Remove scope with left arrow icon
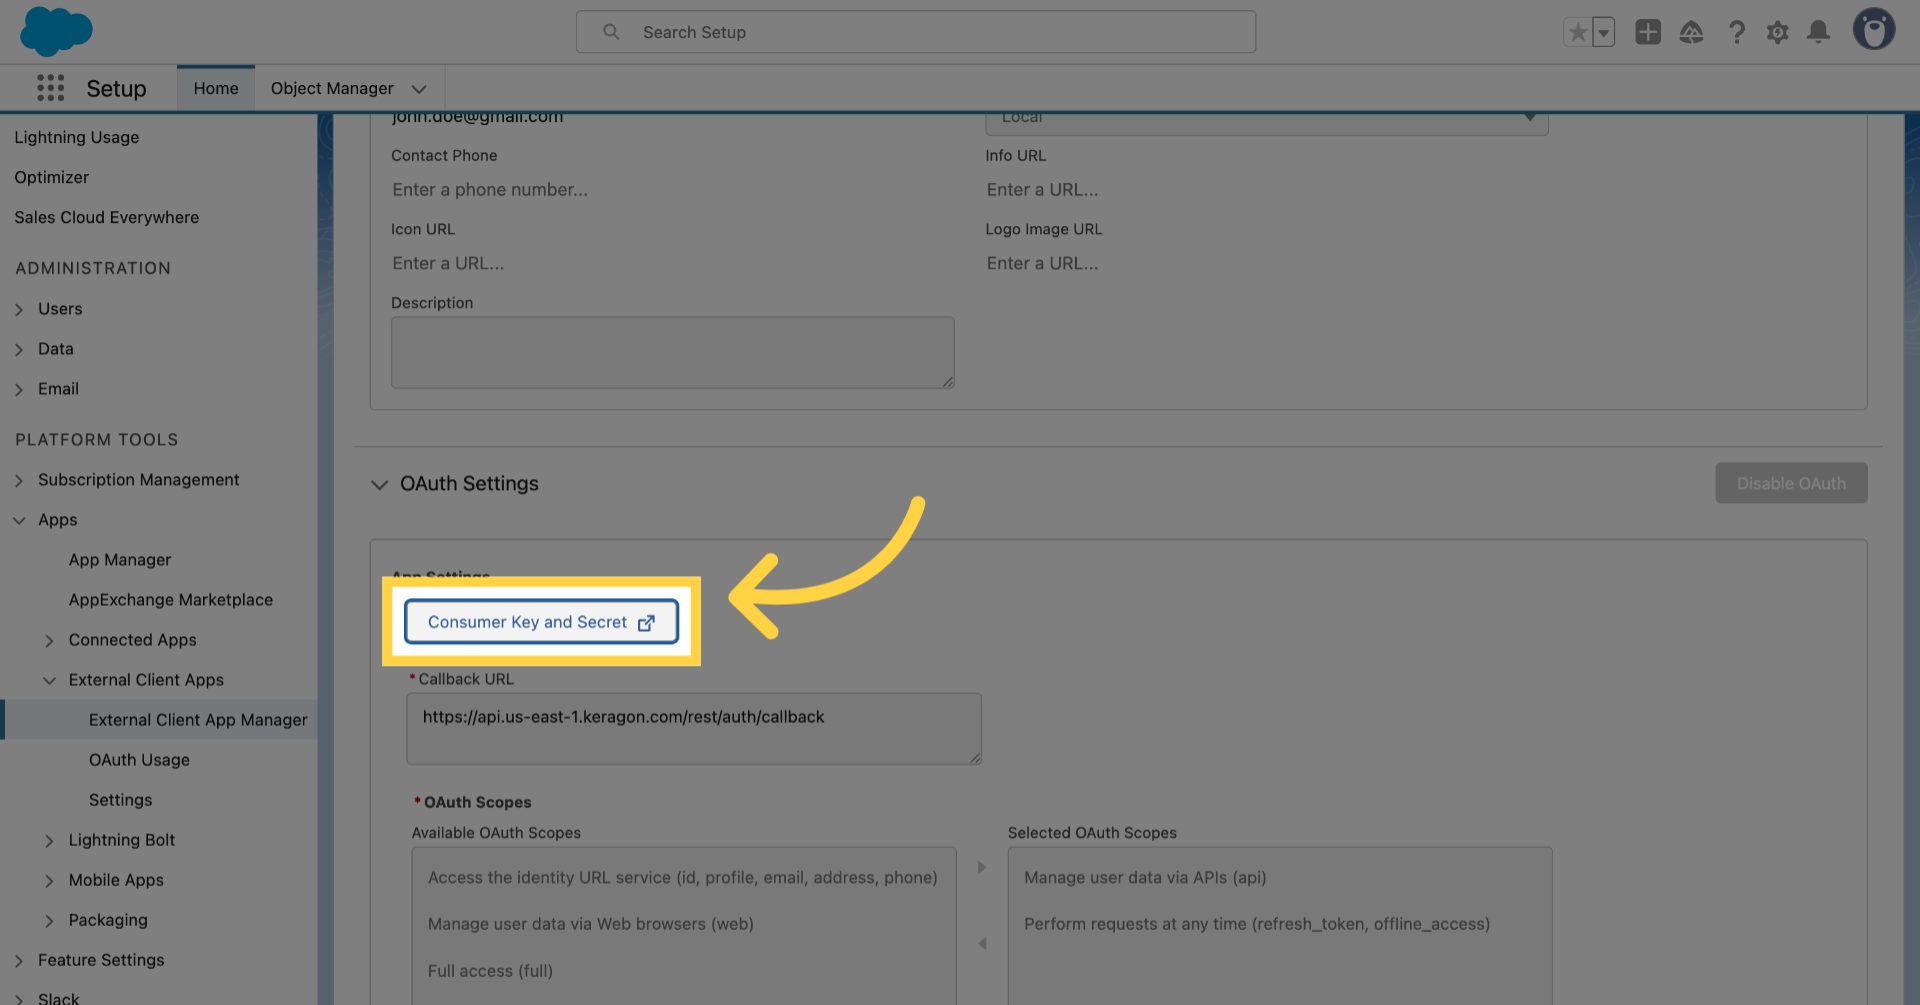Screen dimensions: 1920x1005 (981, 942)
